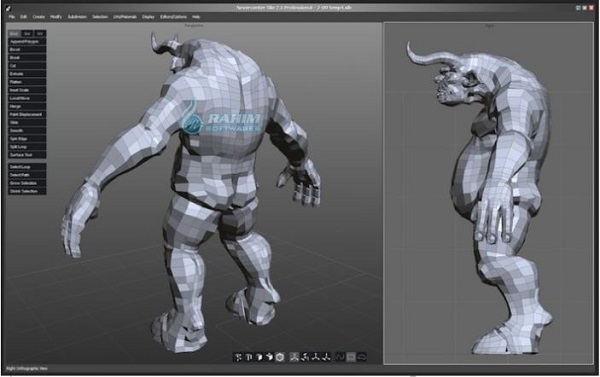Click the Extrude button
The height and width of the screenshot is (377, 600).
click(27, 73)
